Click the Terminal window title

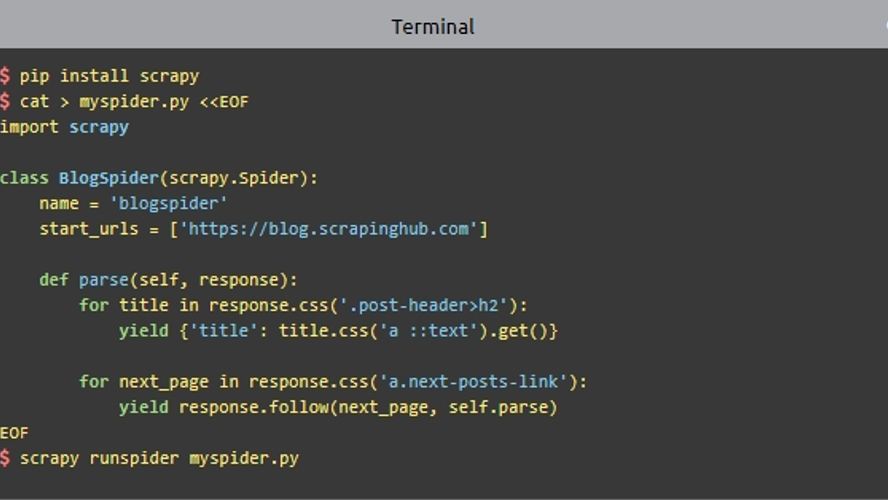point(433,26)
